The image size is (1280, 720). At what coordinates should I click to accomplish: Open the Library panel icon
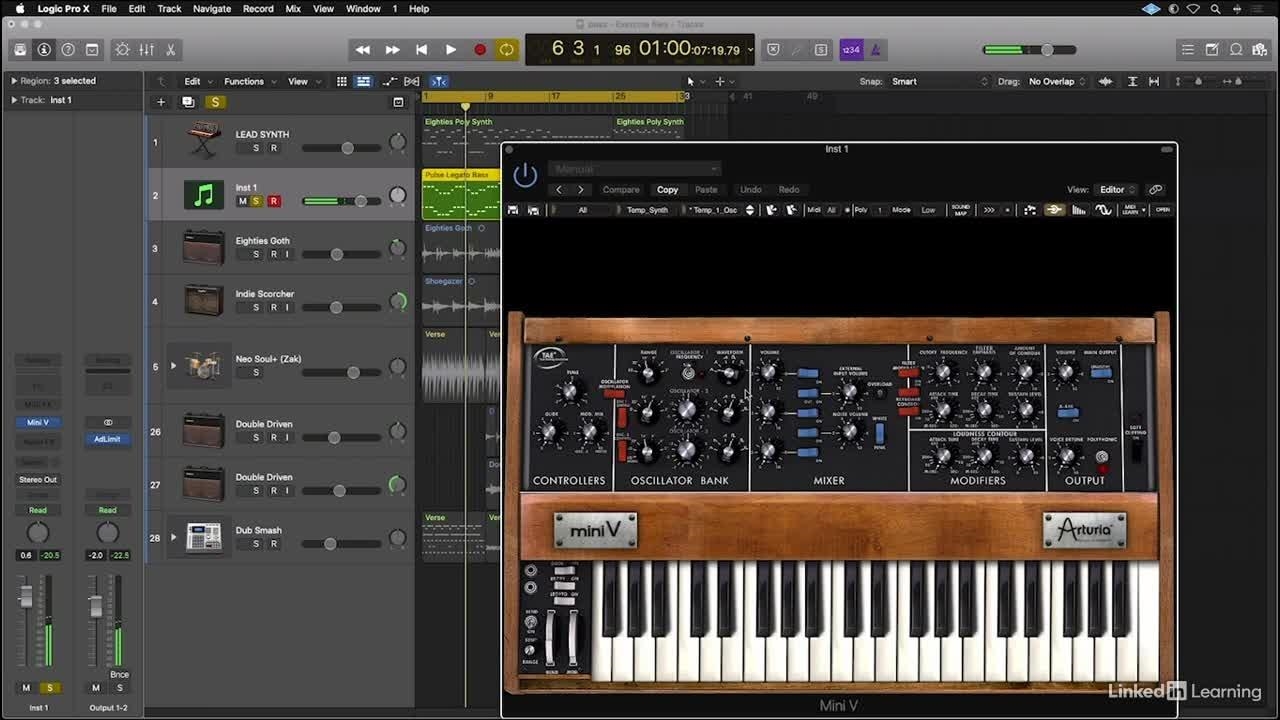pos(20,50)
